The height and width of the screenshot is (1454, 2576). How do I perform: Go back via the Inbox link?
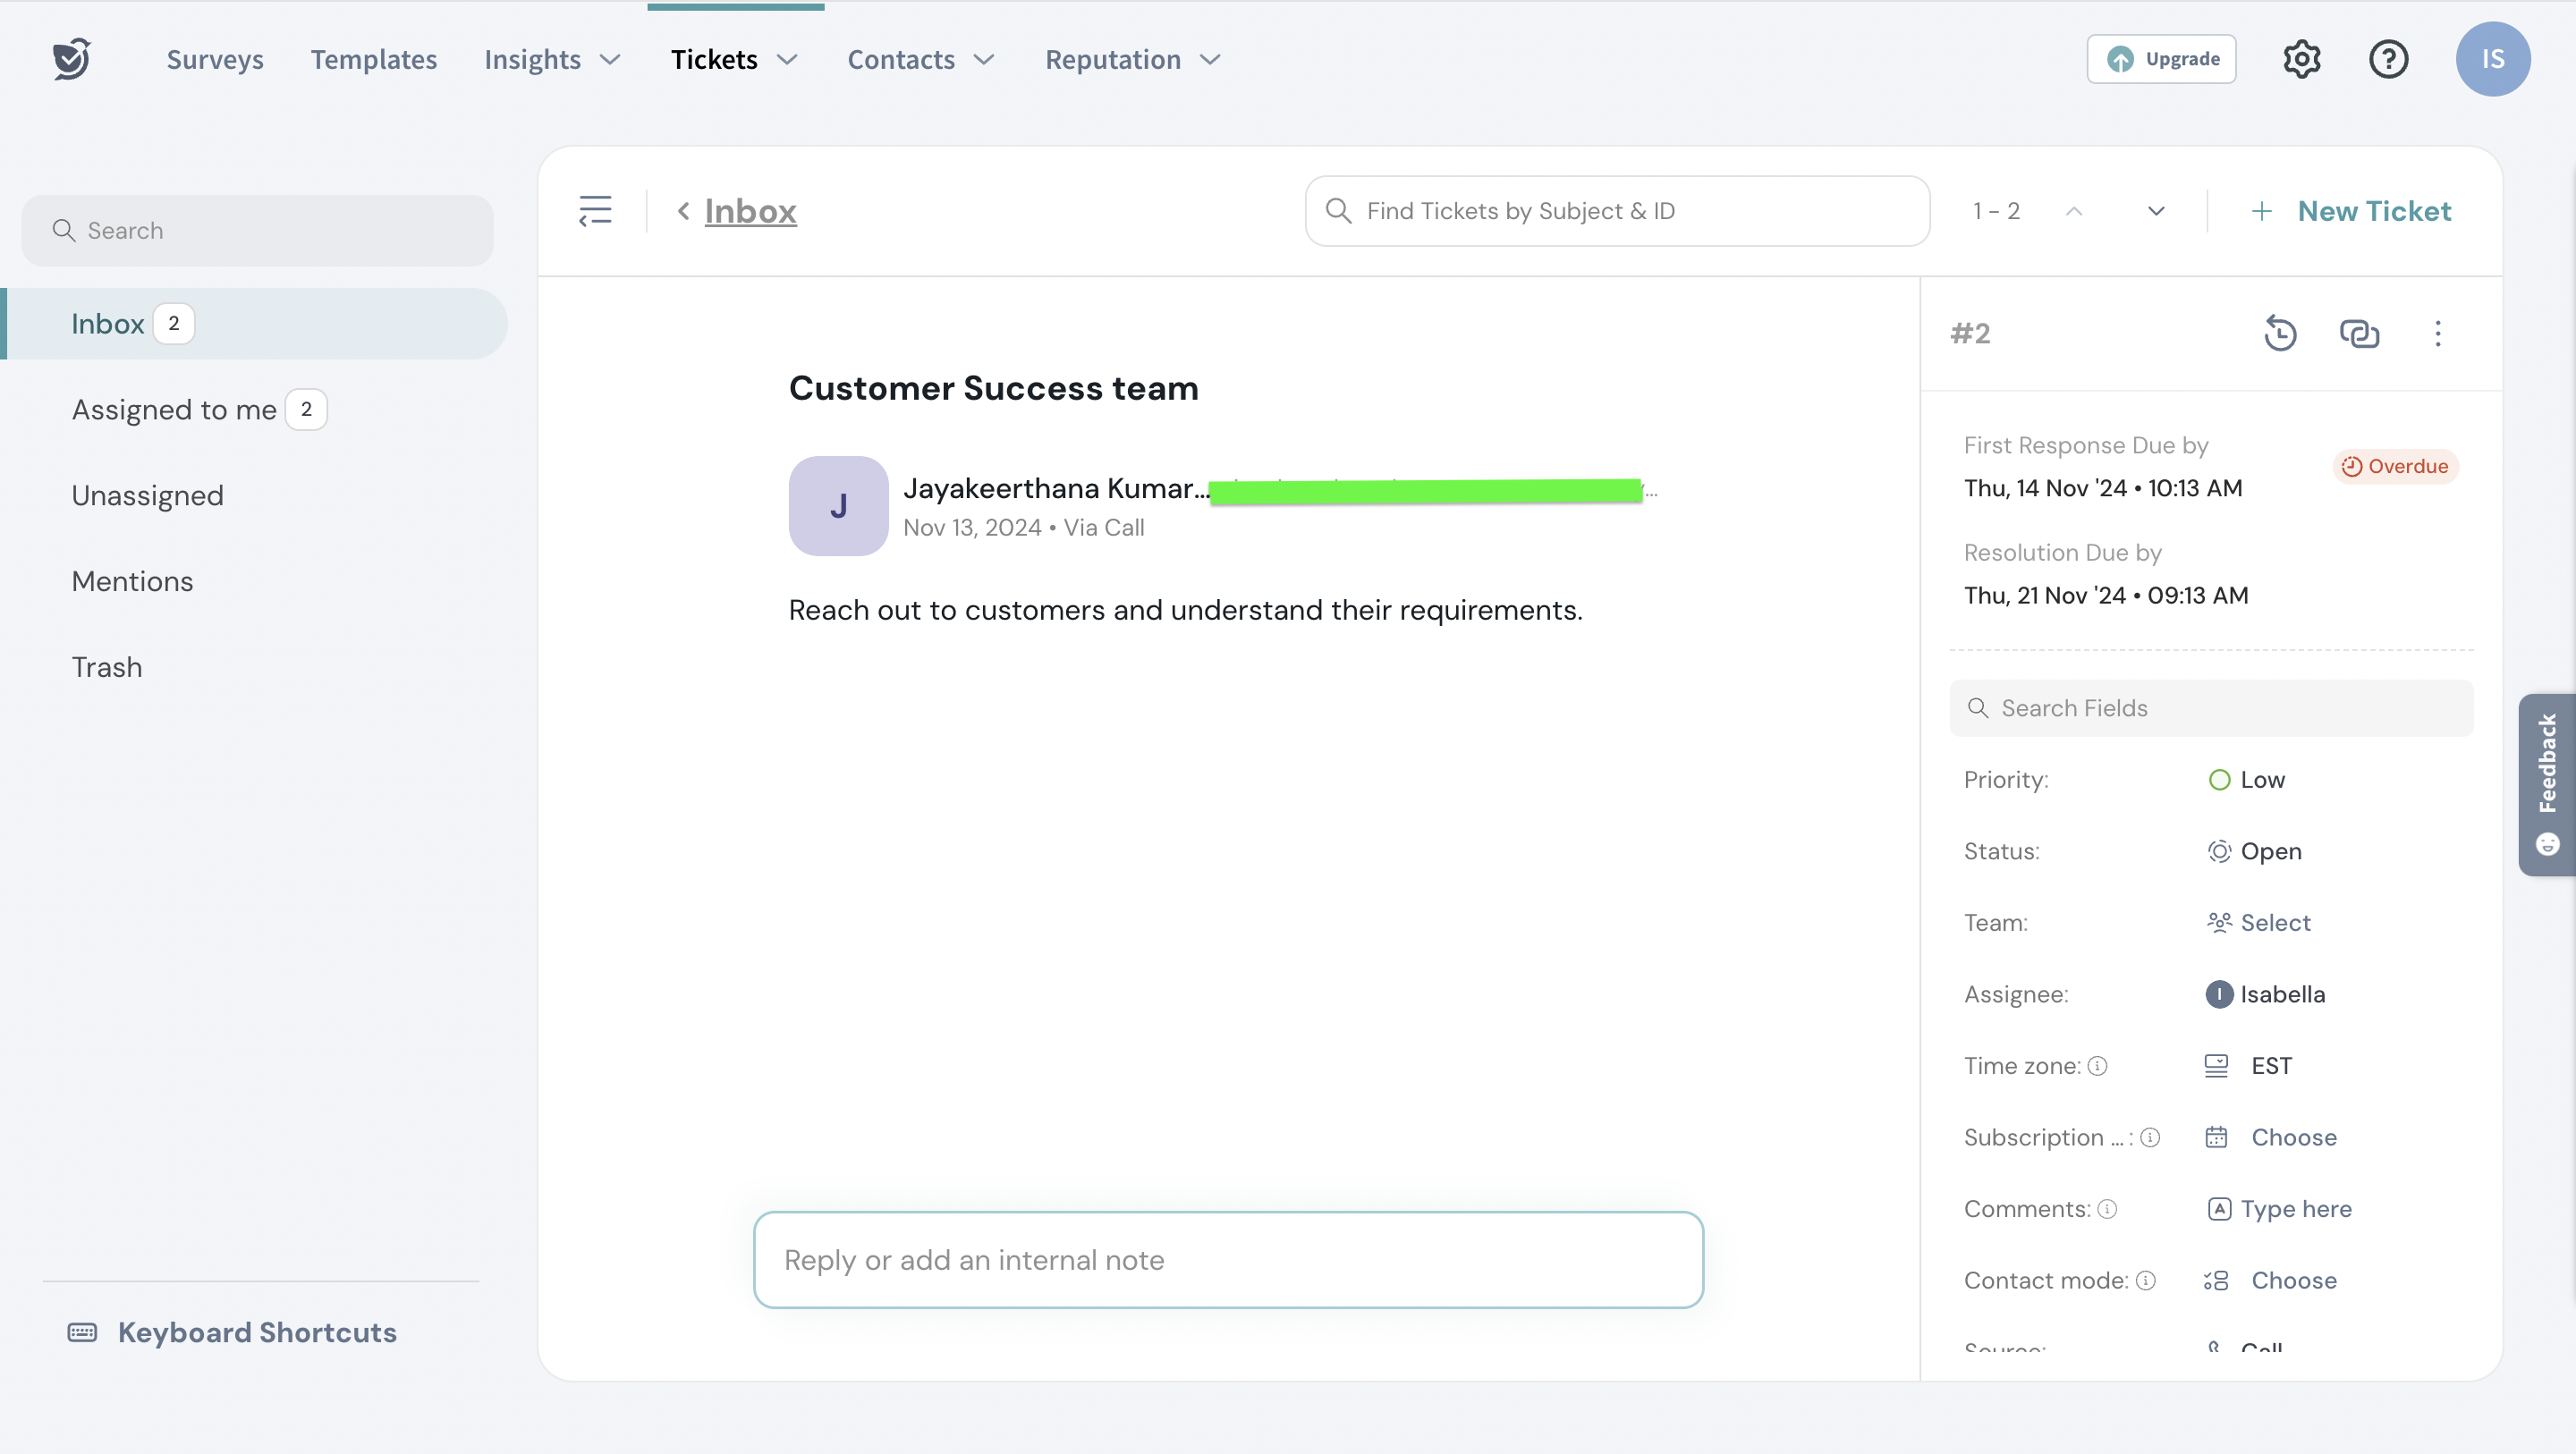(x=750, y=211)
